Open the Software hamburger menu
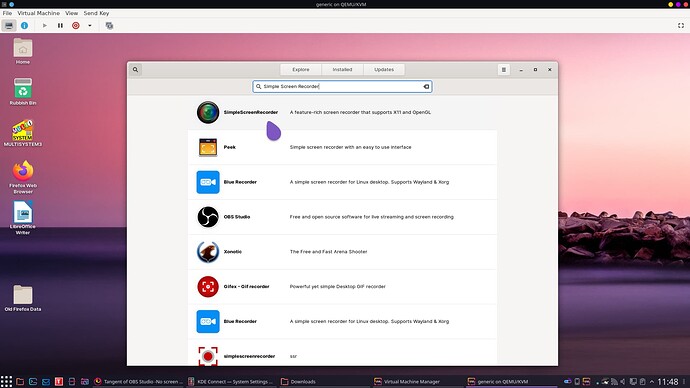Image resolution: width=690 pixels, height=388 pixels. [504, 70]
